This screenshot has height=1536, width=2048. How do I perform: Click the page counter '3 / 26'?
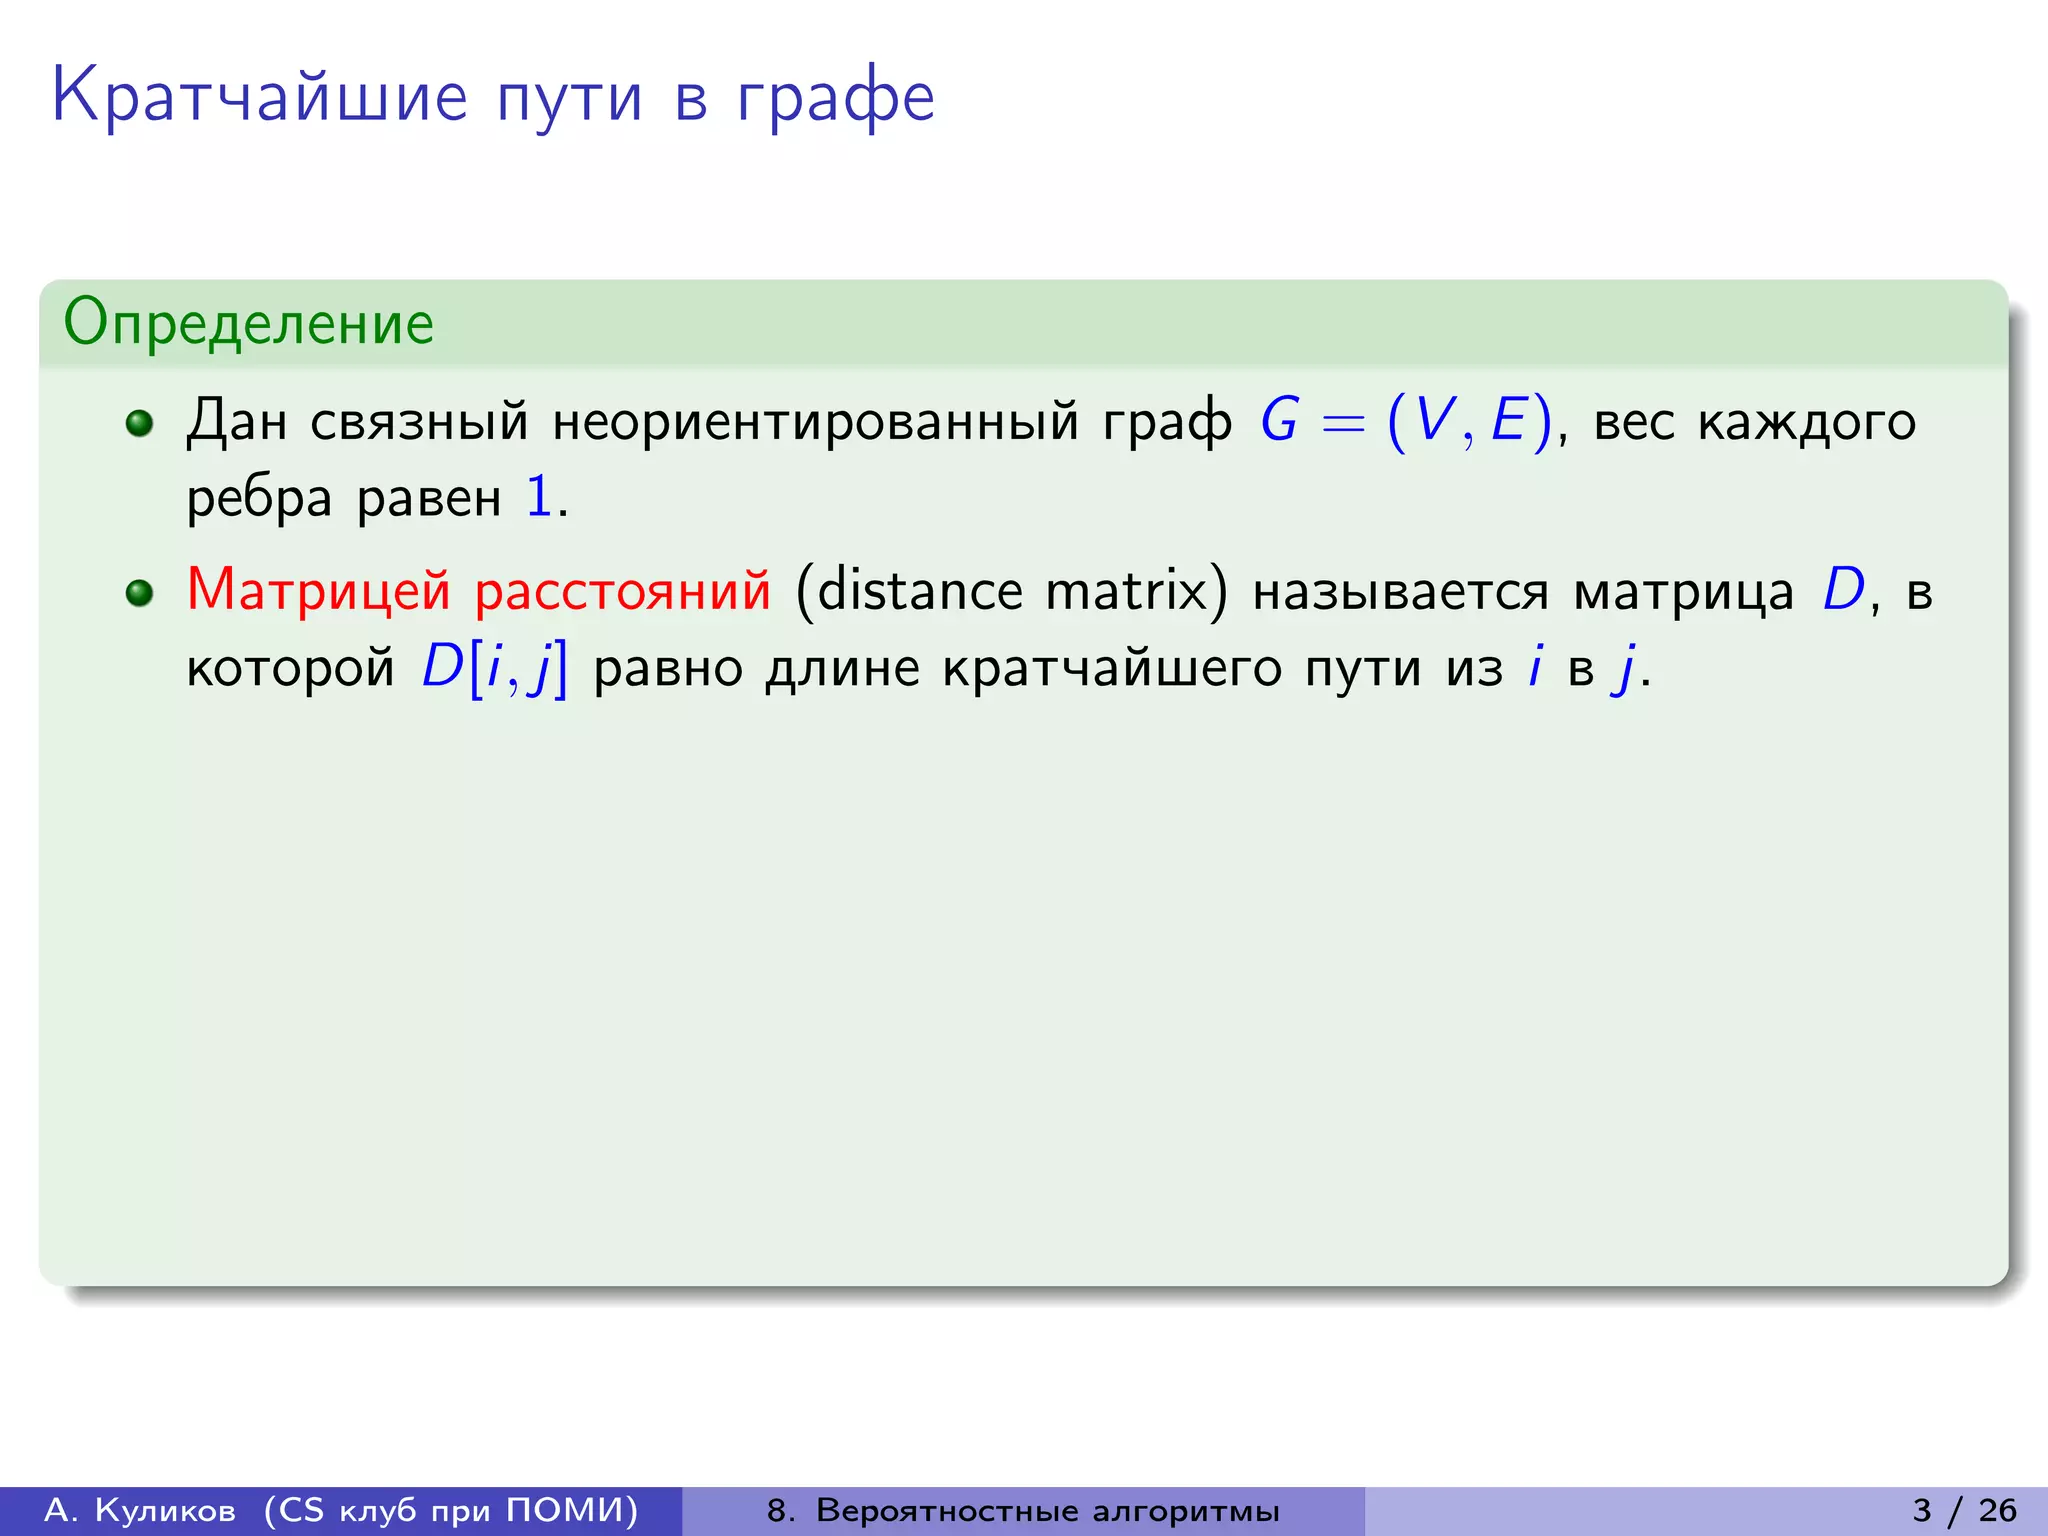[1964, 1510]
